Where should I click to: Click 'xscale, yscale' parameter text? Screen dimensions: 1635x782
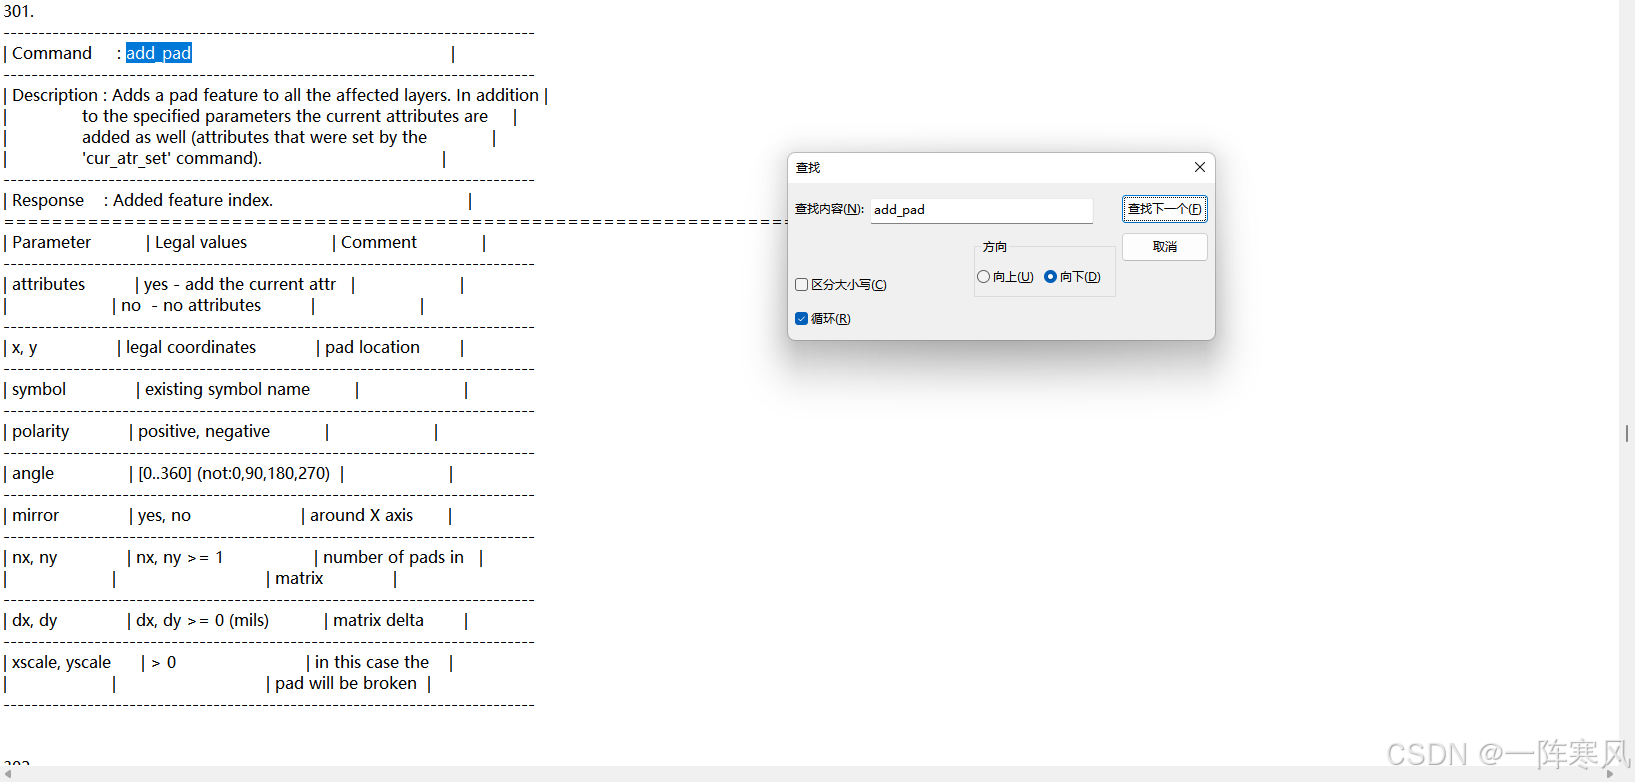pos(61,663)
